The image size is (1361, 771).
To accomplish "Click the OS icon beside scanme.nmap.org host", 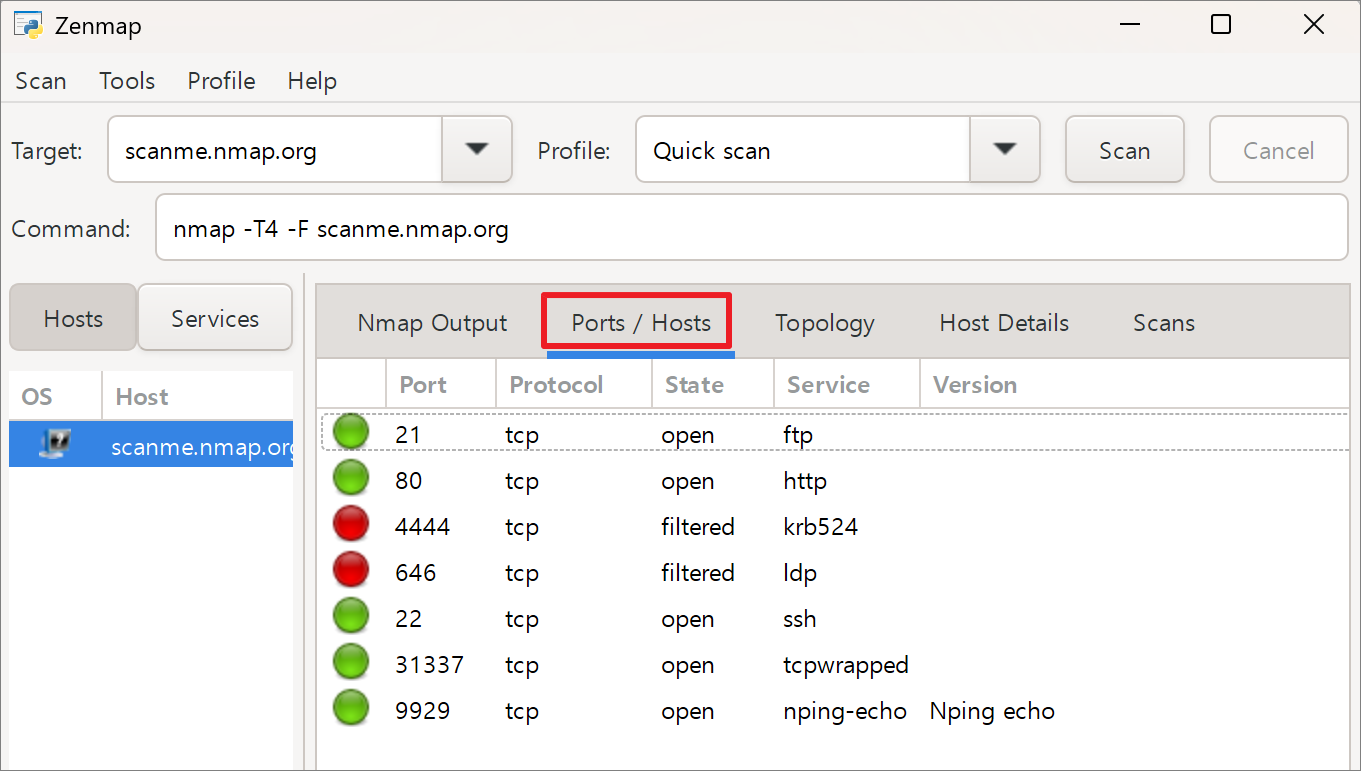I will (55, 445).
